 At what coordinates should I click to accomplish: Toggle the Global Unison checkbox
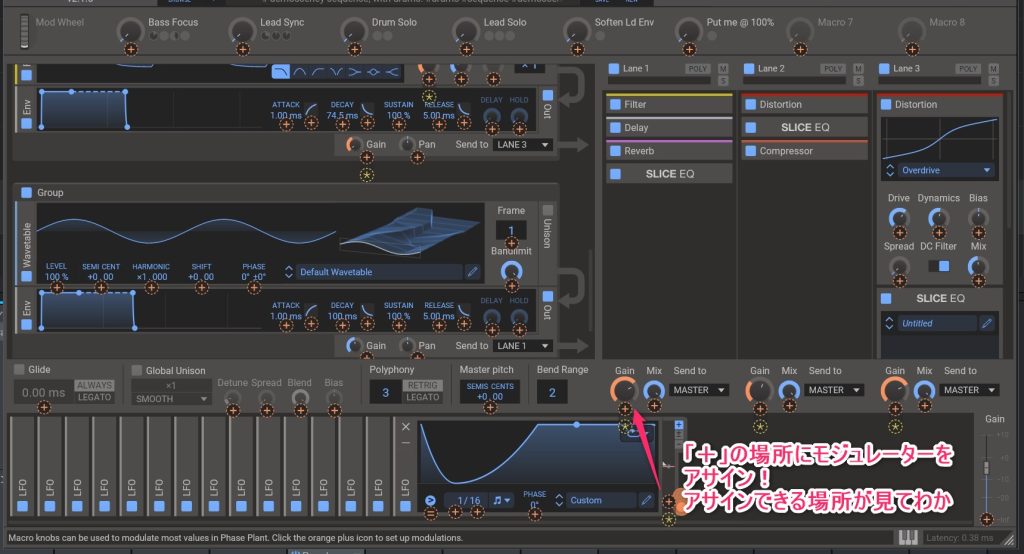[137, 370]
